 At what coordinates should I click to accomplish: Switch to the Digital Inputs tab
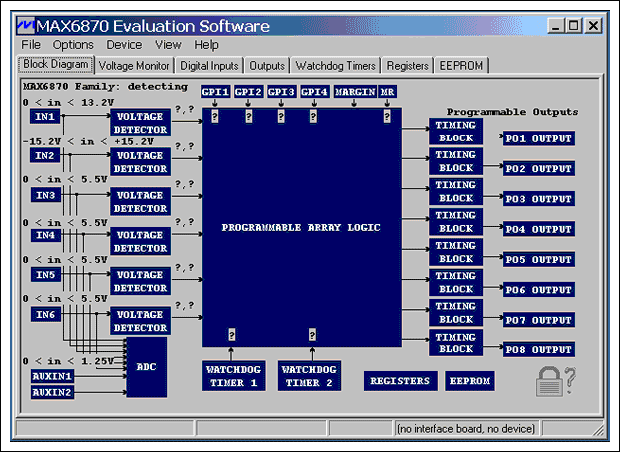(211, 66)
